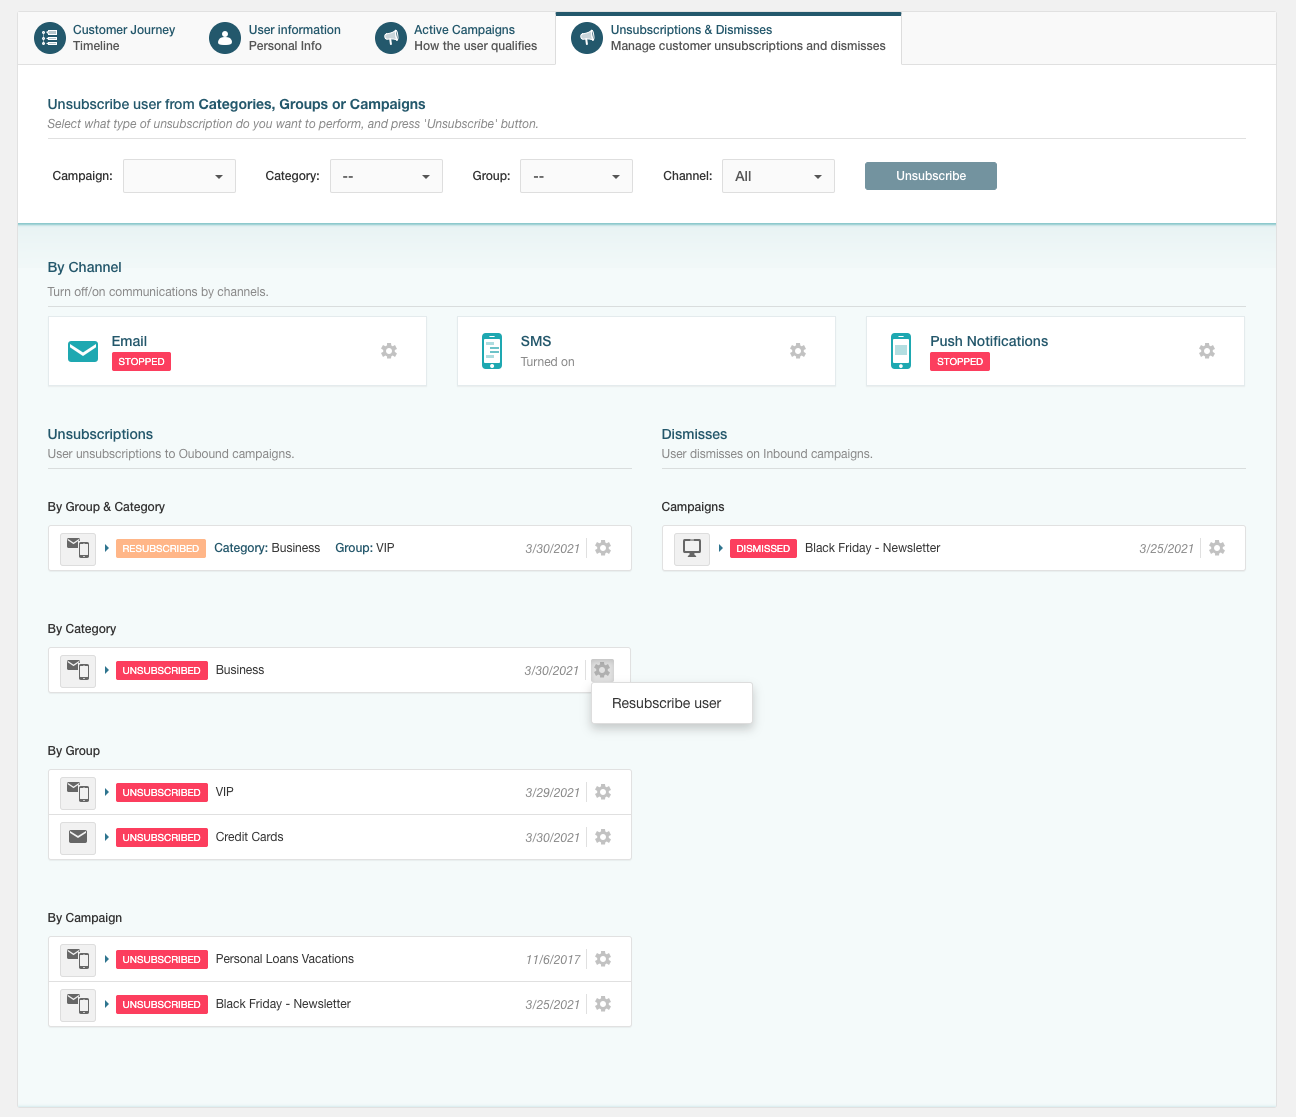Click the Push Notifications STOPPED badge
The height and width of the screenshot is (1117, 1296).
pos(960,362)
